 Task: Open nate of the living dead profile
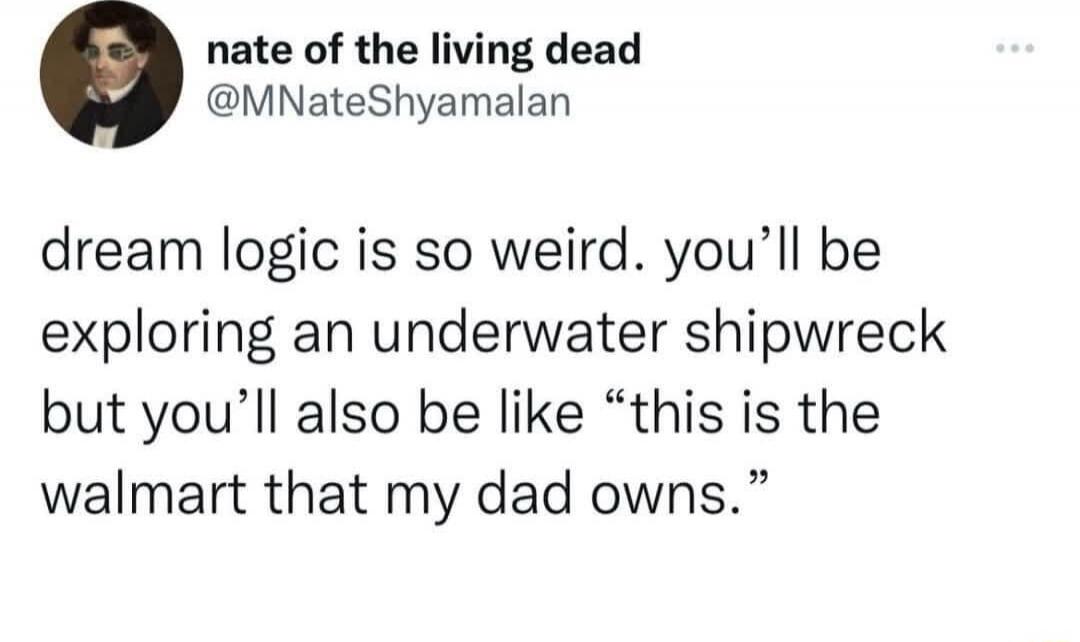pyautogui.click(x=424, y=52)
